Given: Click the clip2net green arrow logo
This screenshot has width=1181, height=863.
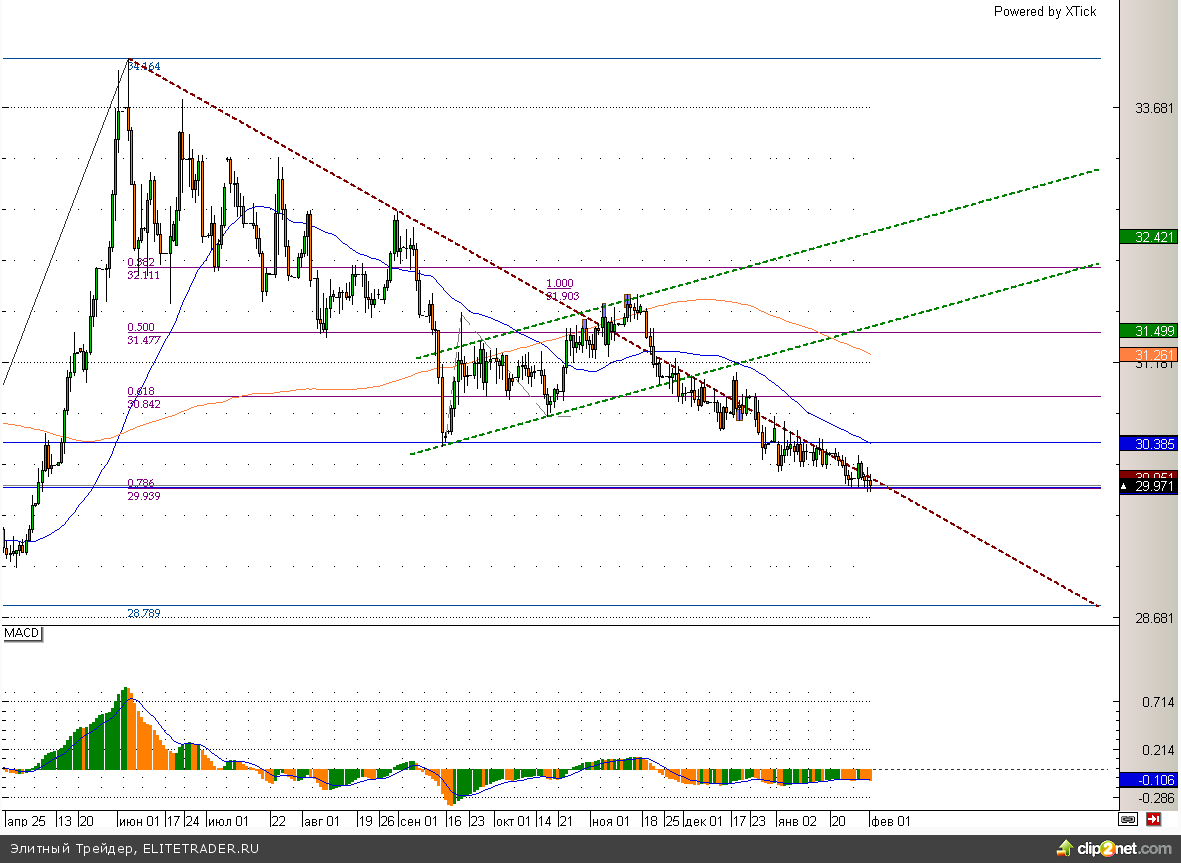Looking at the screenshot, I should point(1065,848).
